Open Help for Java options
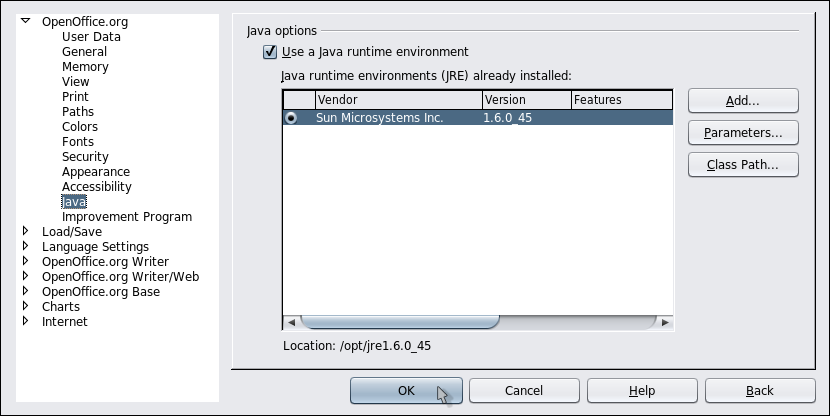Image resolution: width=830 pixels, height=416 pixels. coord(642,391)
